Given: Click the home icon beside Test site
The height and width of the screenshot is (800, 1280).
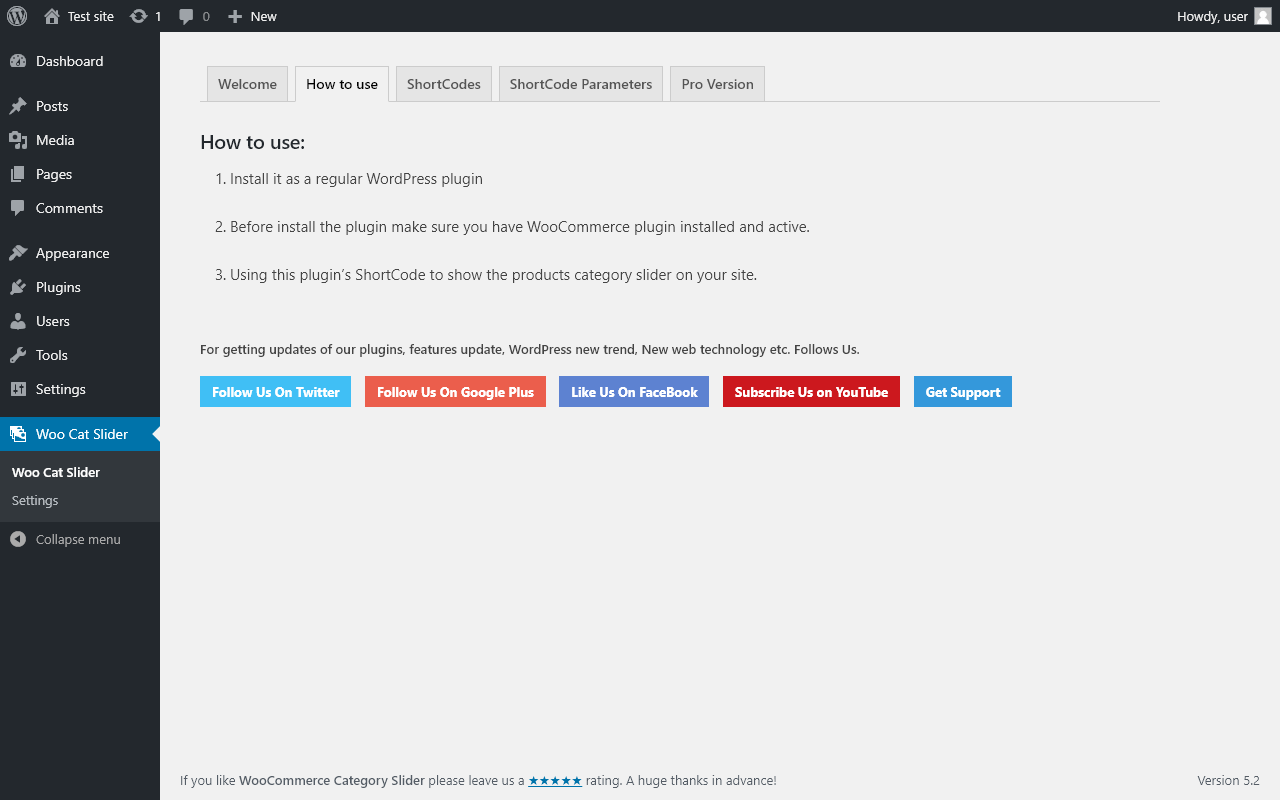Looking at the screenshot, I should click(x=52, y=16).
